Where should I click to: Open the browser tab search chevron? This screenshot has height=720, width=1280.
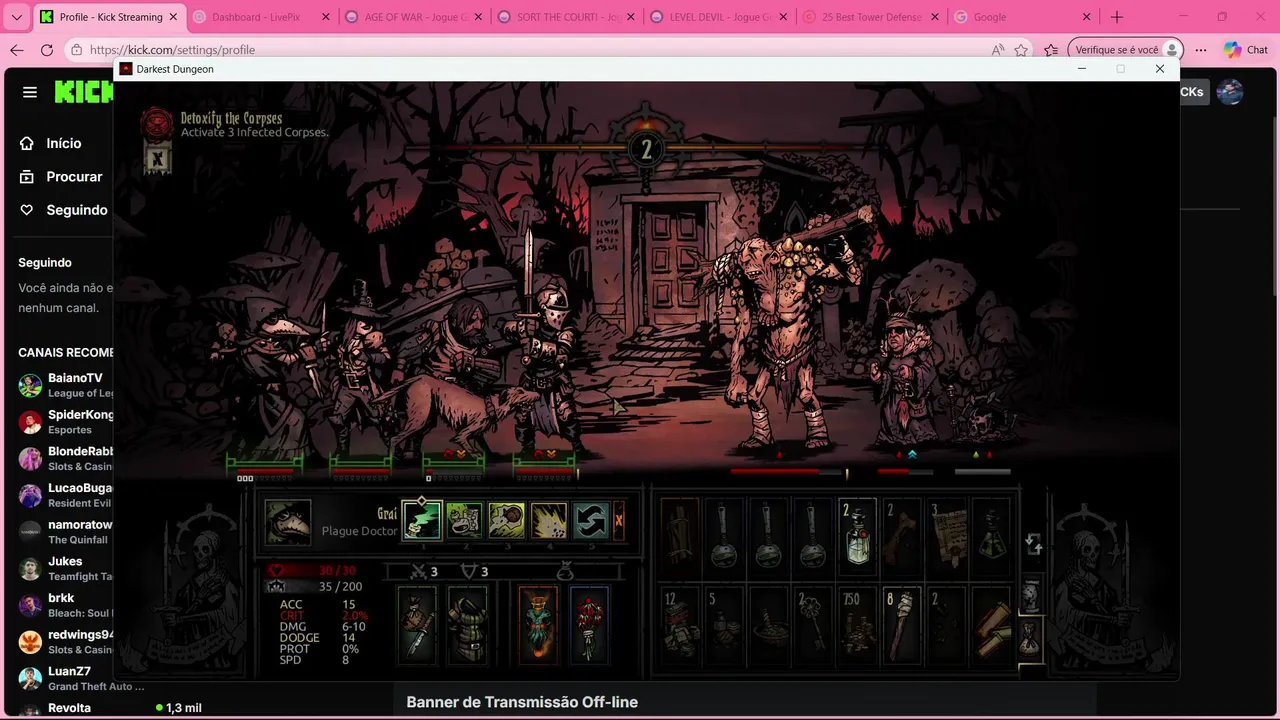coord(16,17)
